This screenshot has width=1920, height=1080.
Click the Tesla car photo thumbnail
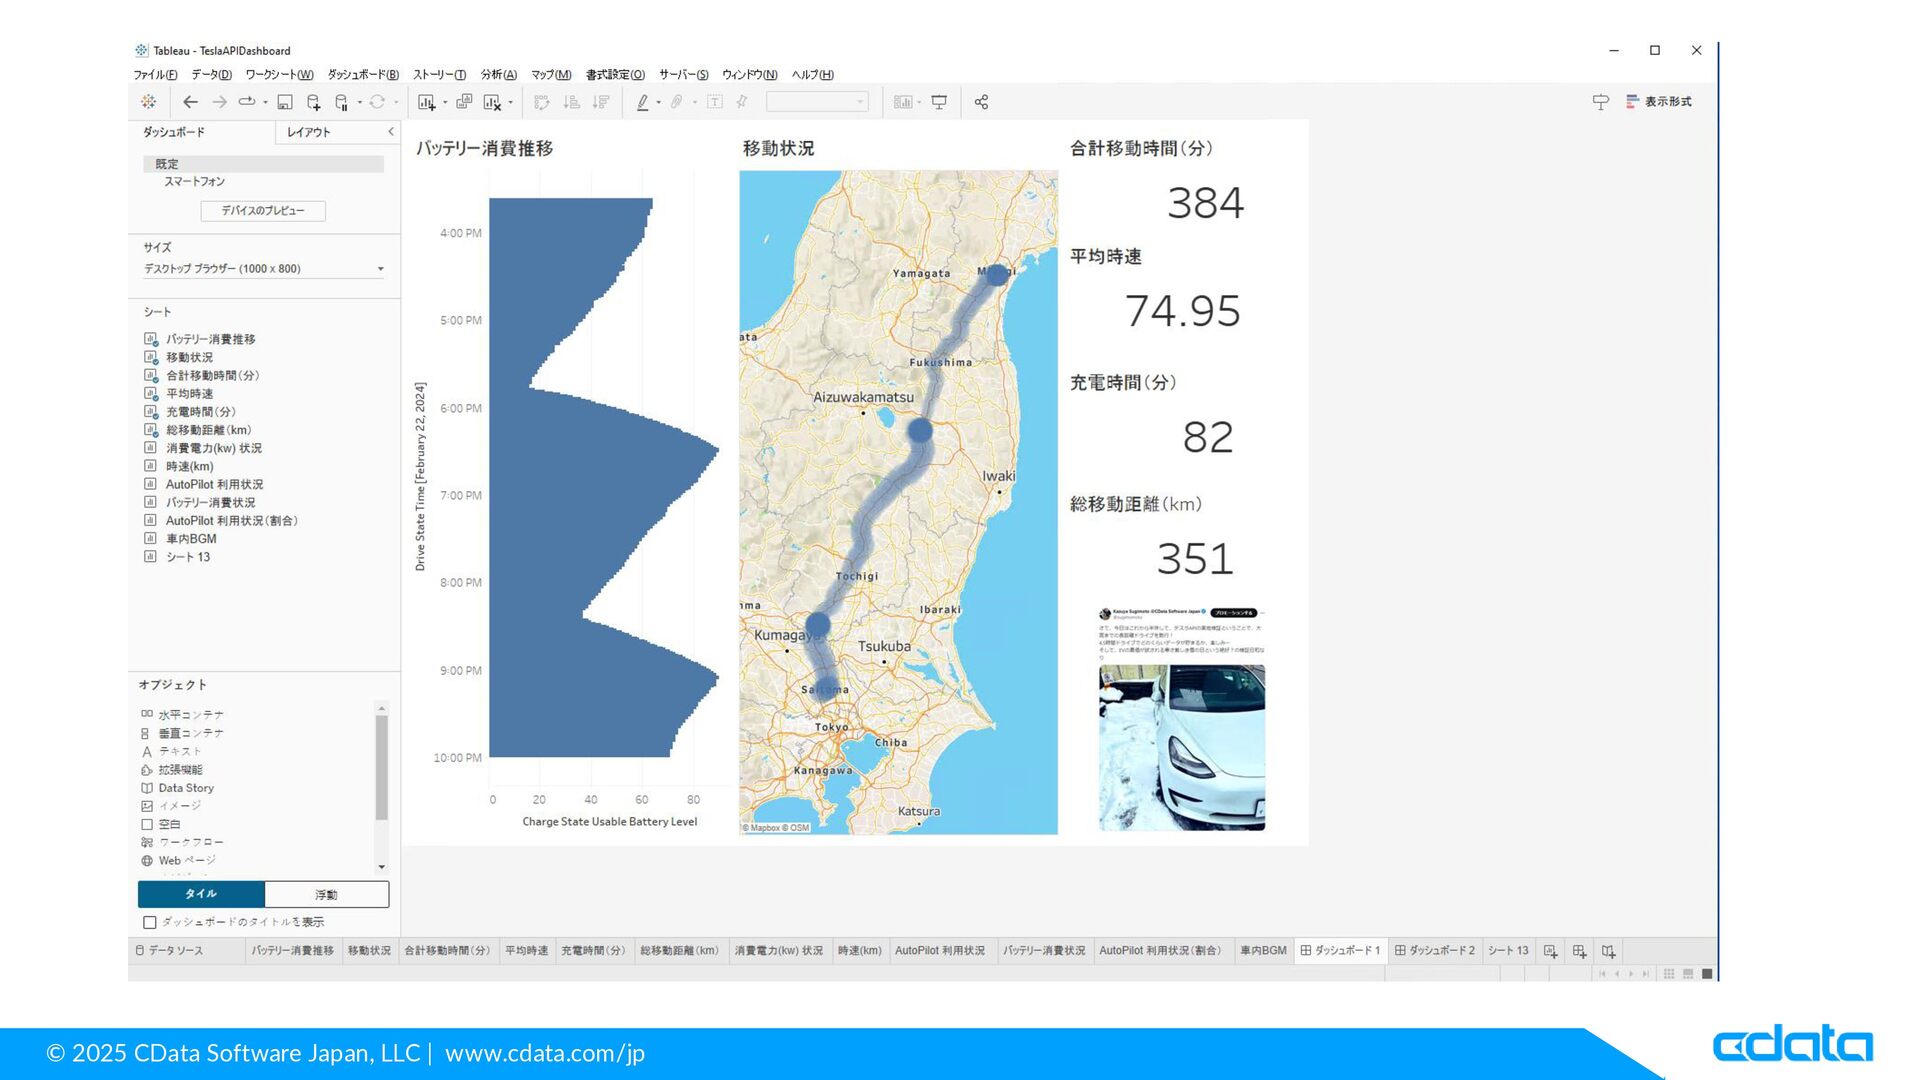[x=1181, y=747]
